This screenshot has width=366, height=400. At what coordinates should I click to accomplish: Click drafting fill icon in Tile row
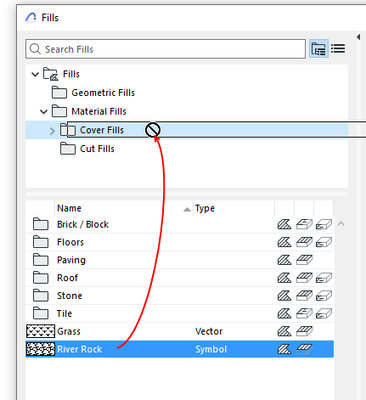pyautogui.click(x=284, y=313)
